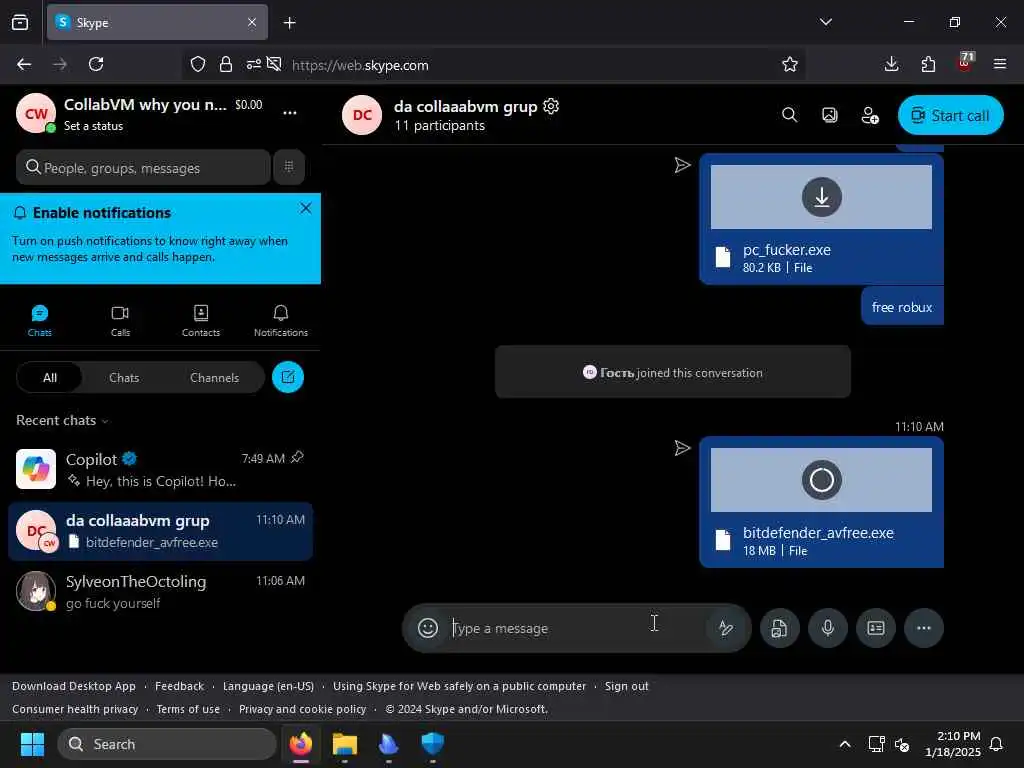Switch to the Contacts tab
The image size is (1024, 768).
click(200, 321)
